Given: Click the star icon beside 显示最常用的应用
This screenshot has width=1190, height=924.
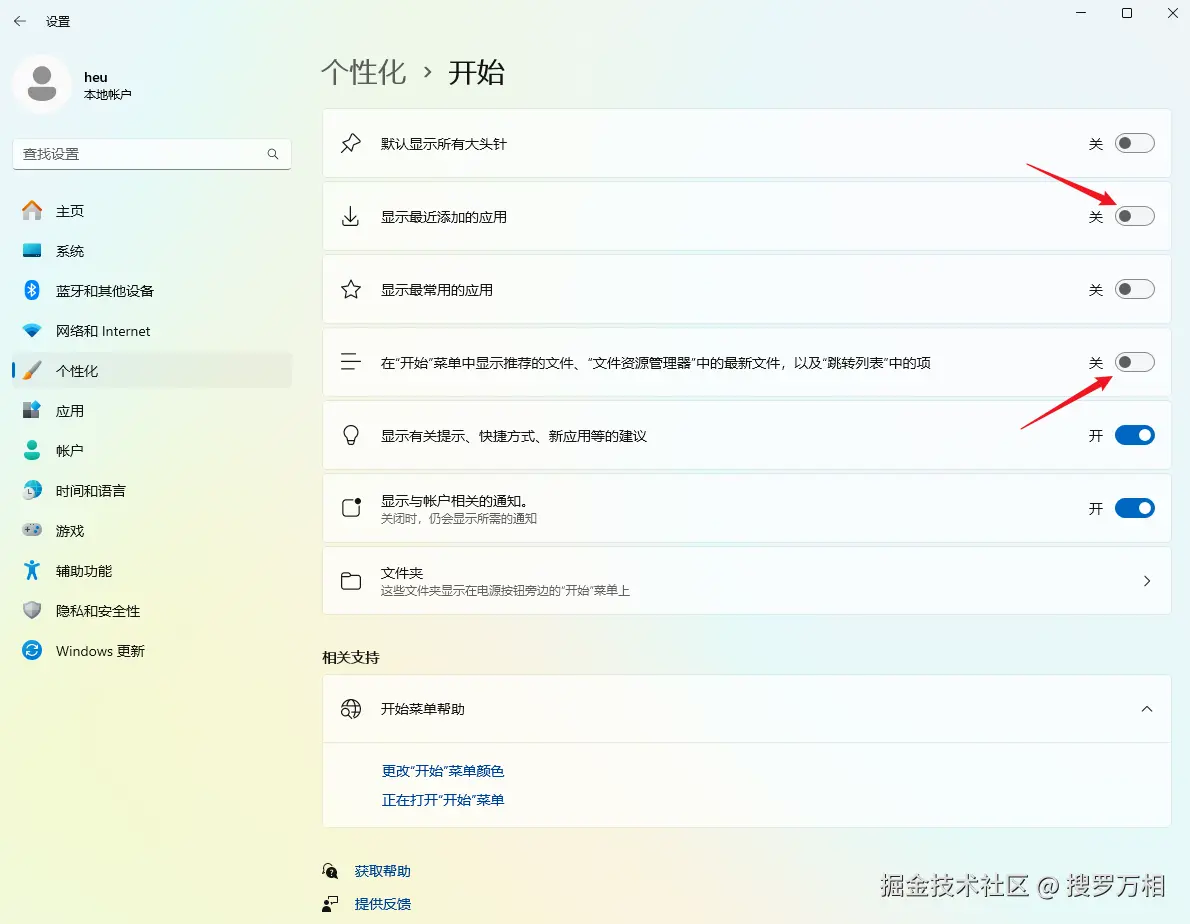Looking at the screenshot, I should click(351, 289).
